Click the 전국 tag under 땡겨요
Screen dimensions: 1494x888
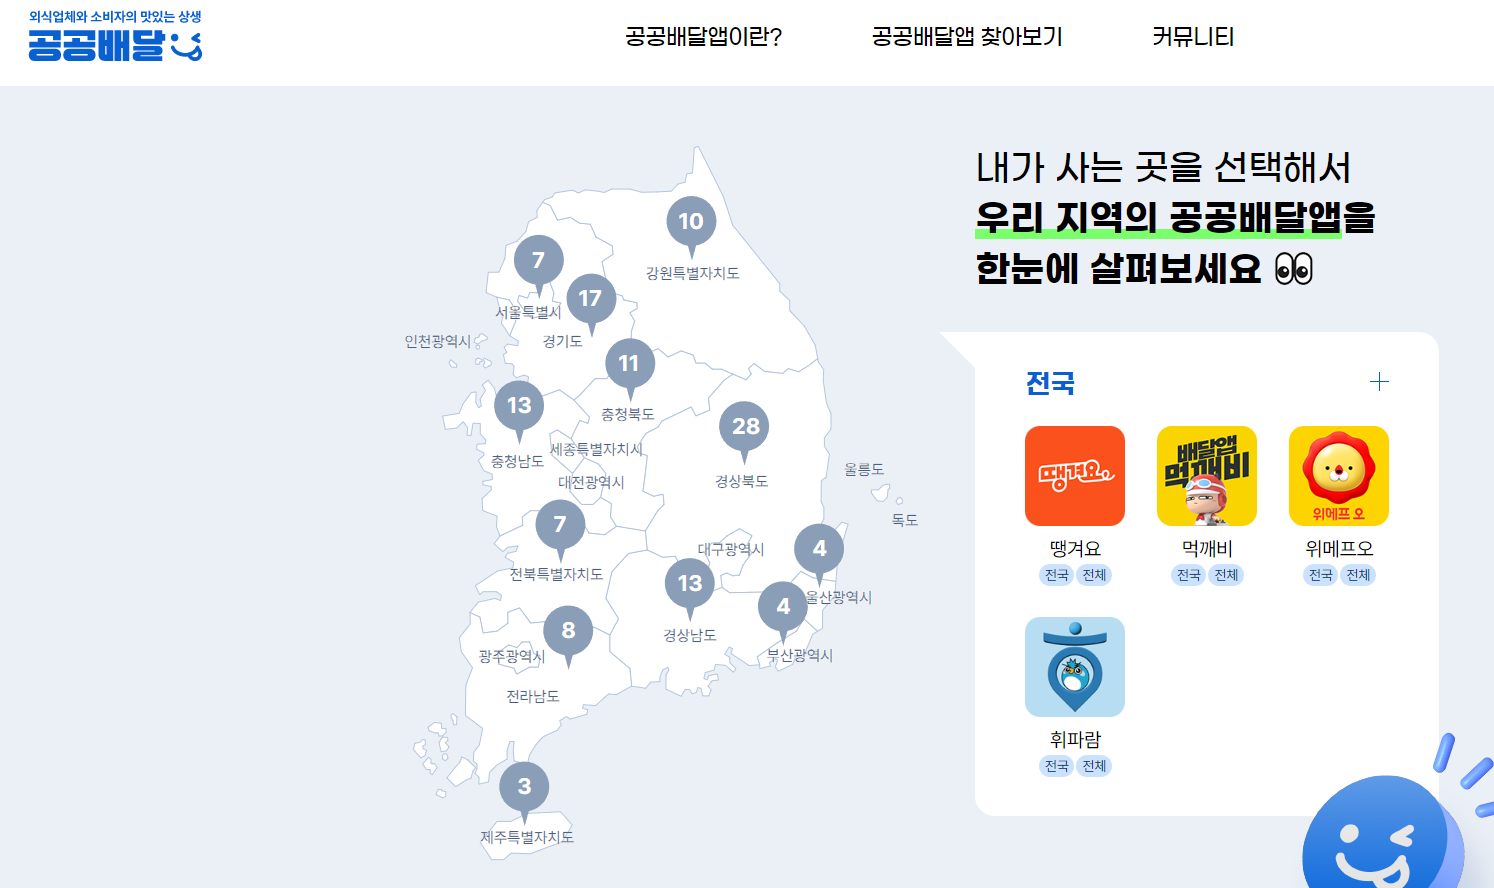(1057, 575)
